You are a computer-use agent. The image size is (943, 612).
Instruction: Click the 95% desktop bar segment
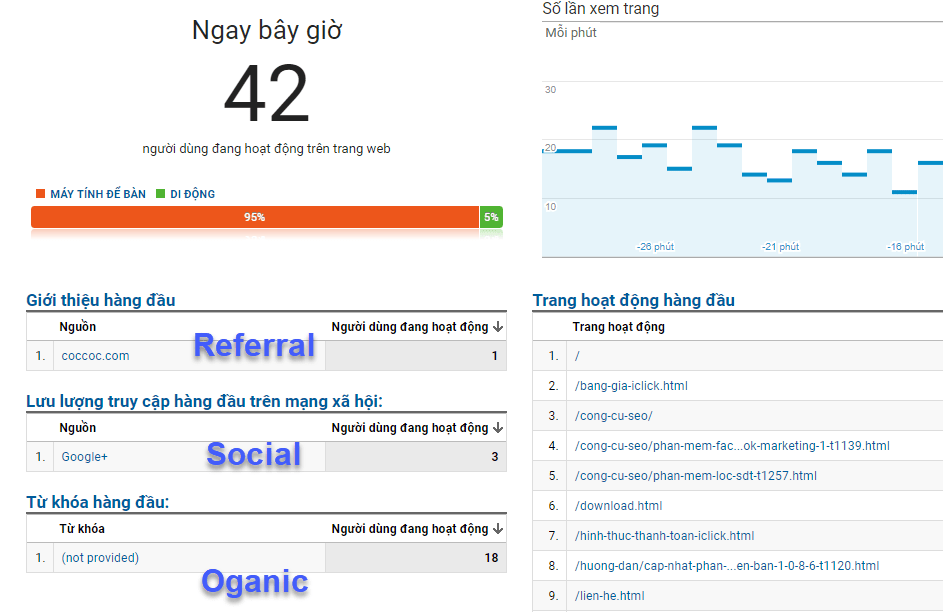pyautogui.click(x=254, y=216)
